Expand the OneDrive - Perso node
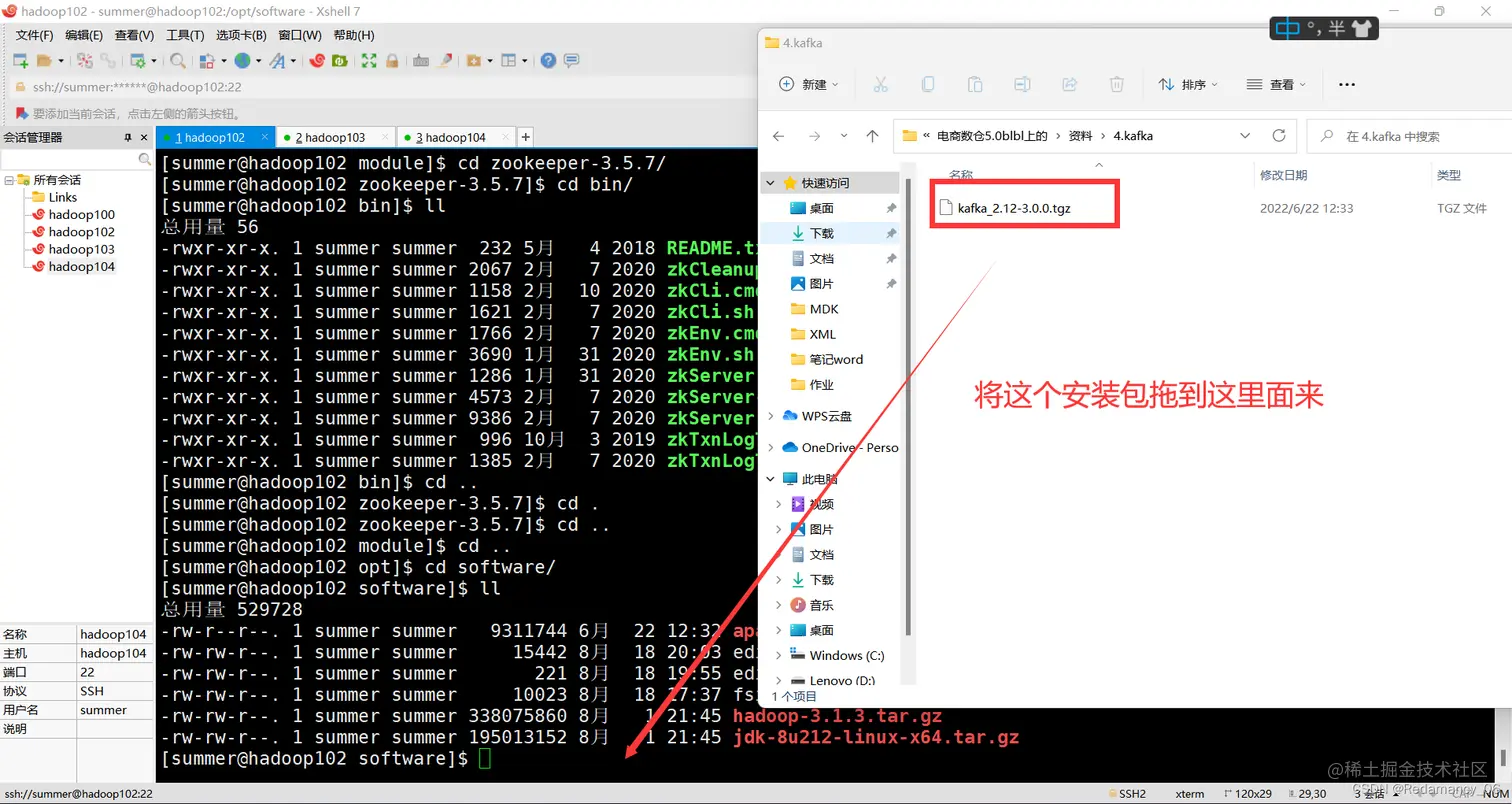Screen dimensions: 1512x804 [770, 448]
